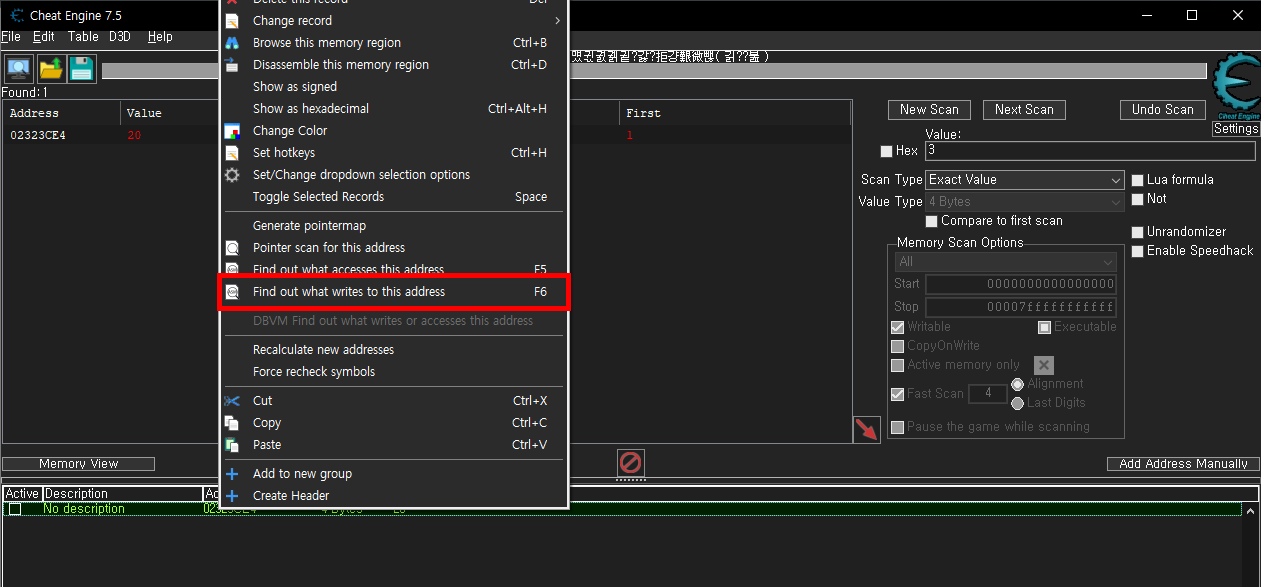Open Settings under the logo
Viewport: 1261px width, 587px height.
pos(1236,129)
